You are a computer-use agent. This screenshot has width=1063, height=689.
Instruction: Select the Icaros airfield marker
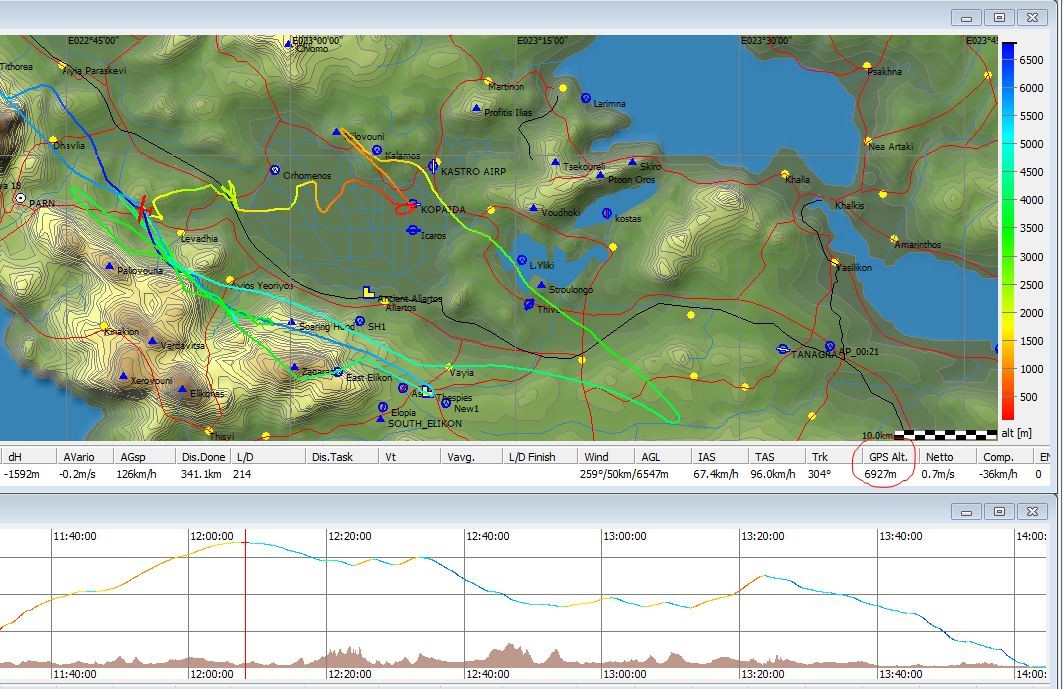[412, 231]
